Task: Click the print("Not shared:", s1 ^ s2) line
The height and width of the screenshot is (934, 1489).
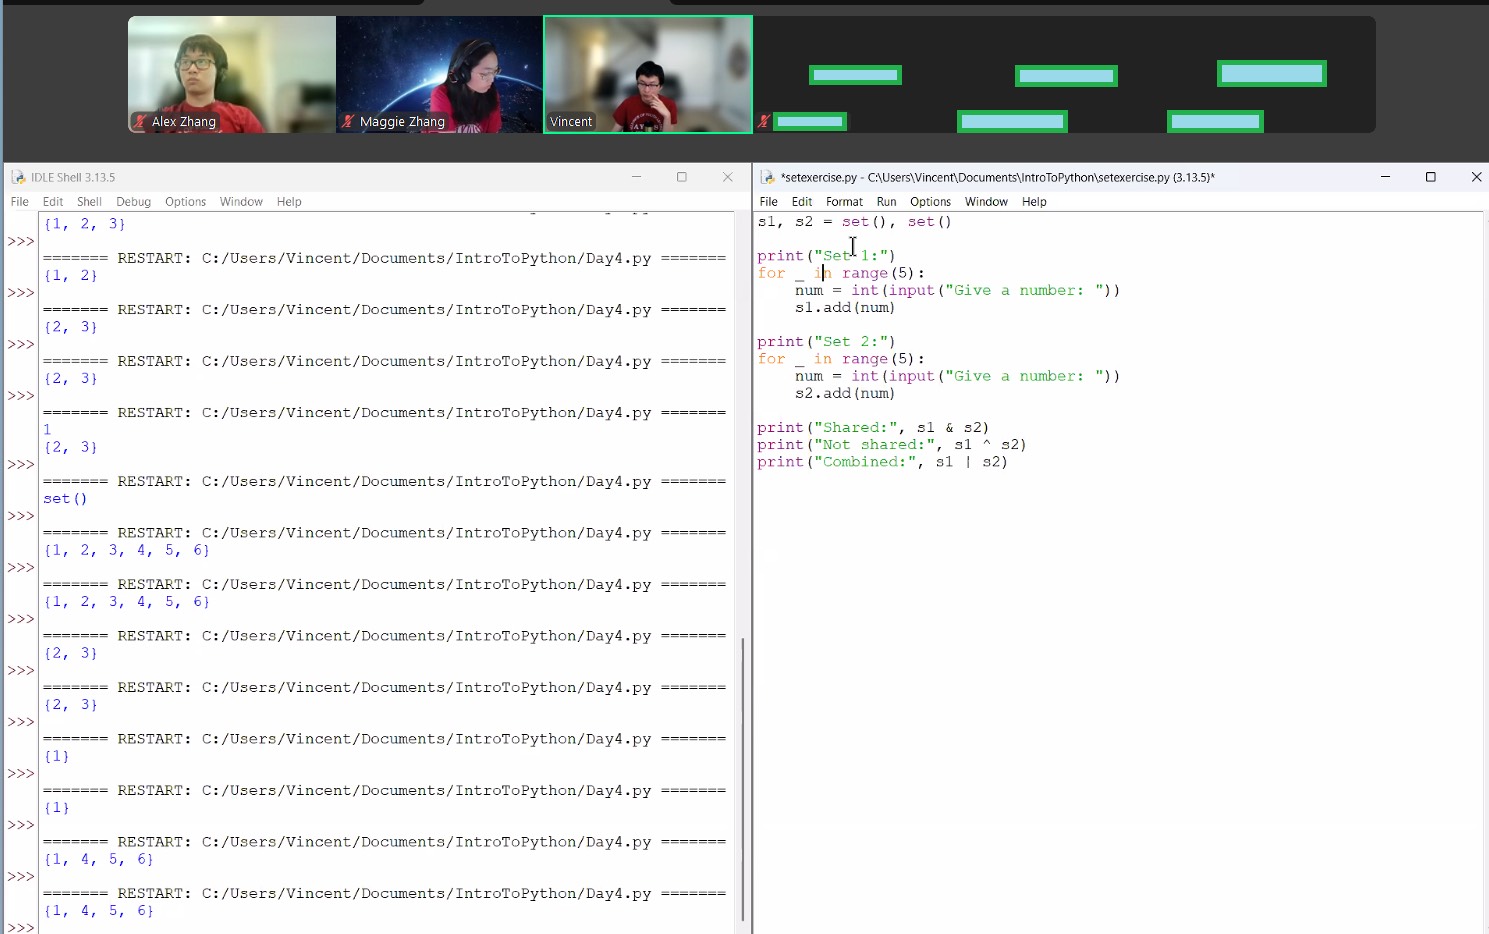Action: point(892,445)
